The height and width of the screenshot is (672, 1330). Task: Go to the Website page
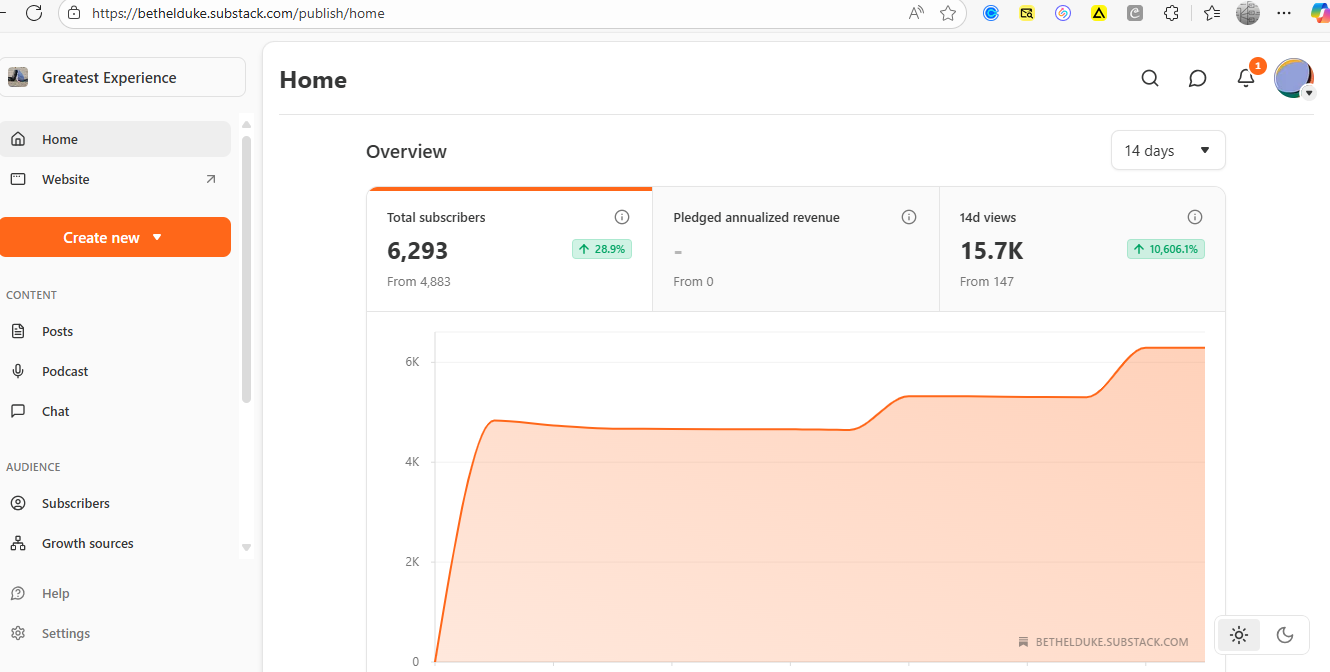(x=65, y=179)
